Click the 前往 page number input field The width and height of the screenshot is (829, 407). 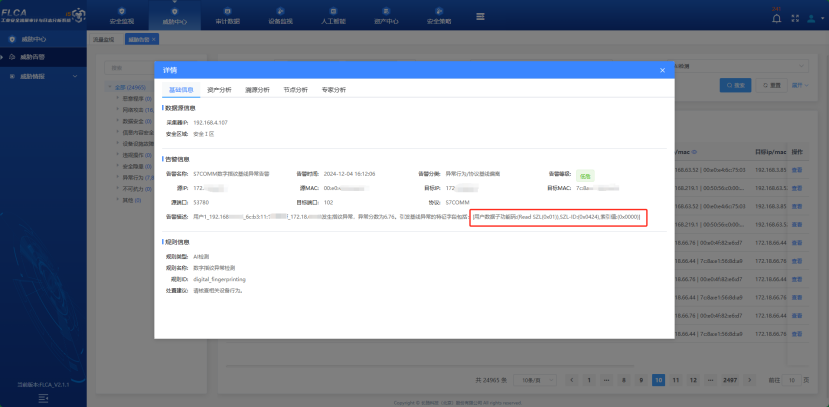click(794, 380)
